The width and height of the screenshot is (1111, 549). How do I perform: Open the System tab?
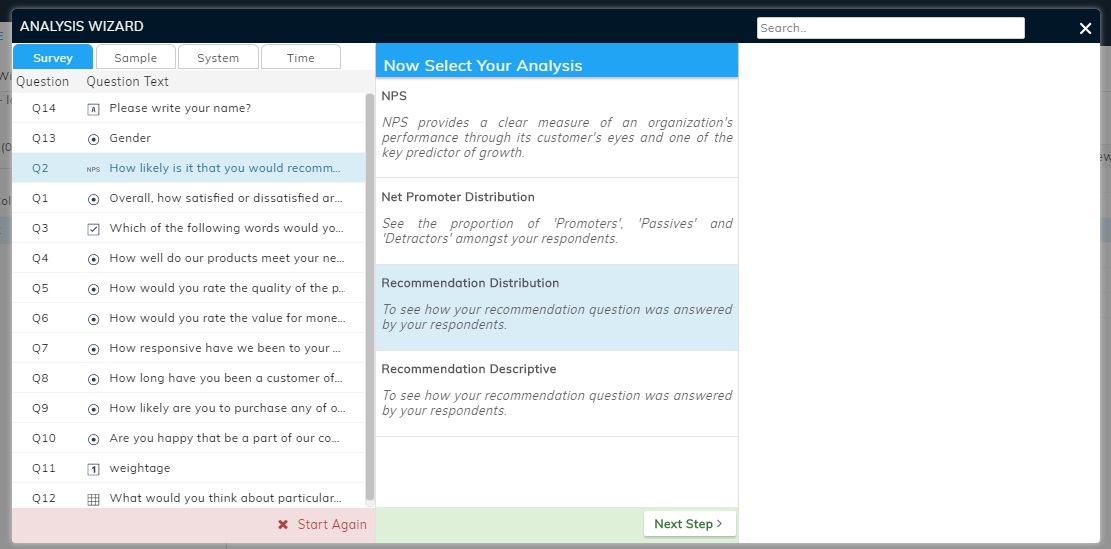click(x=218, y=57)
